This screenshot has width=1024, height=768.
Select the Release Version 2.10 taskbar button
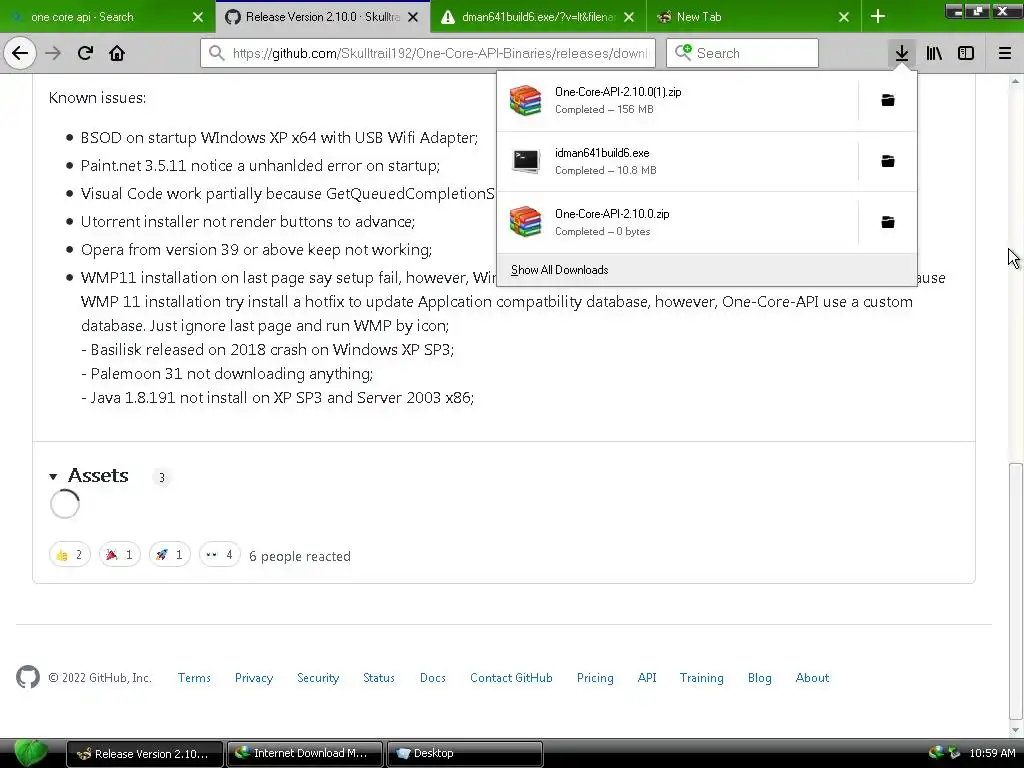[x=144, y=754]
